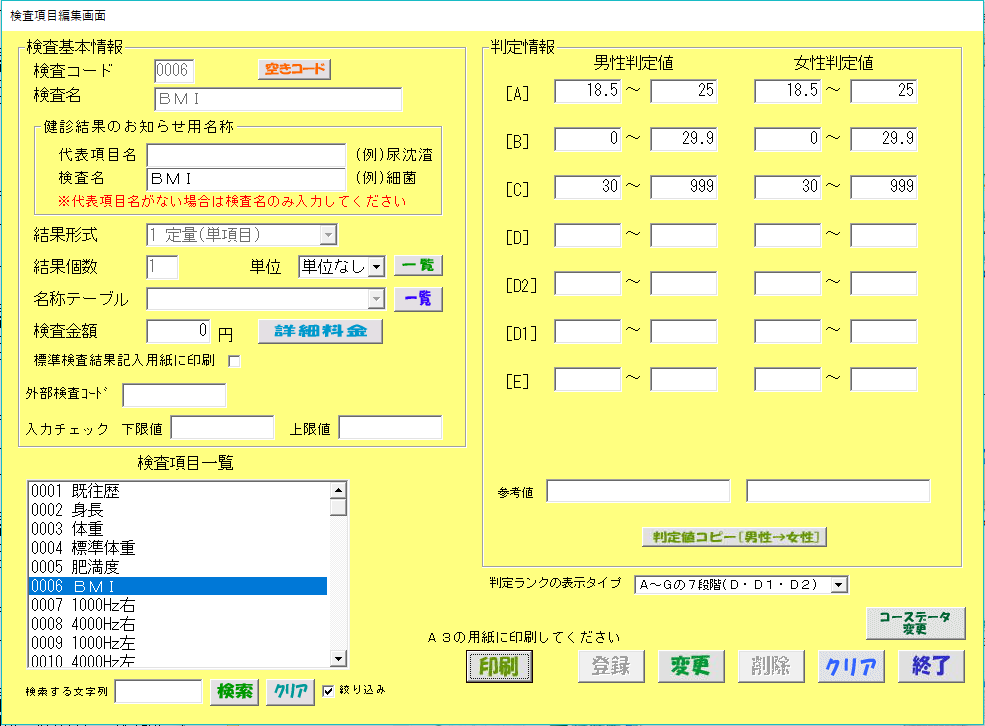Click the 検索する文字列 input field
This screenshot has height=726, width=985.
[x=159, y=691]
